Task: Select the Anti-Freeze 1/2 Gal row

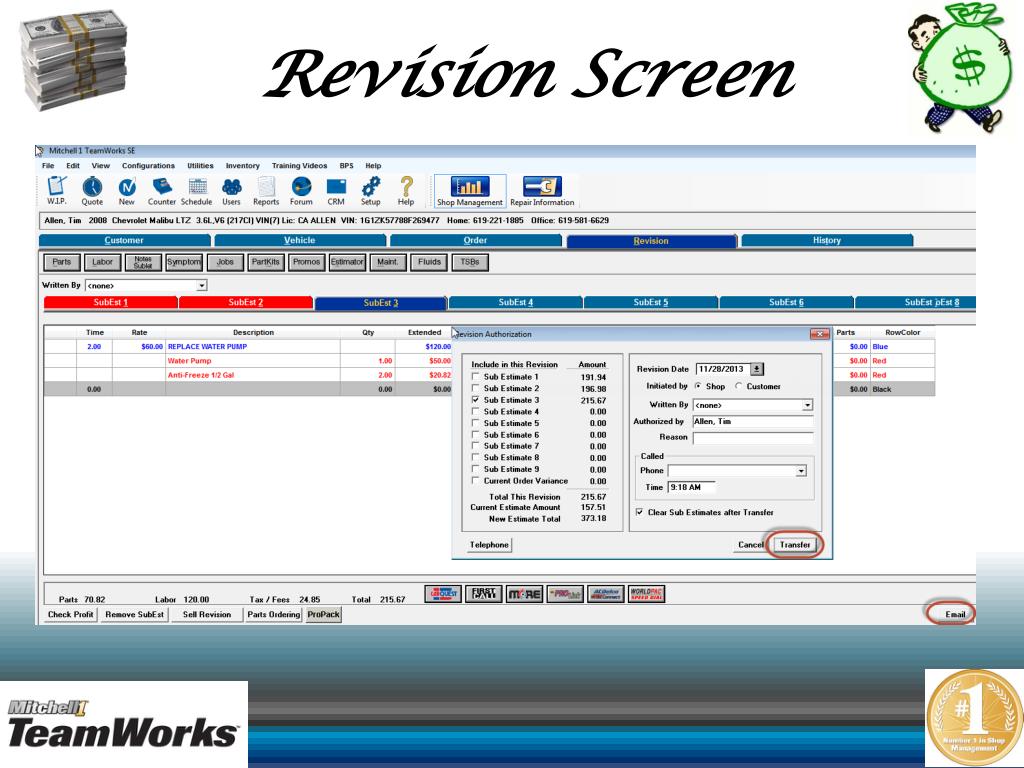Action: pos(249,375)
